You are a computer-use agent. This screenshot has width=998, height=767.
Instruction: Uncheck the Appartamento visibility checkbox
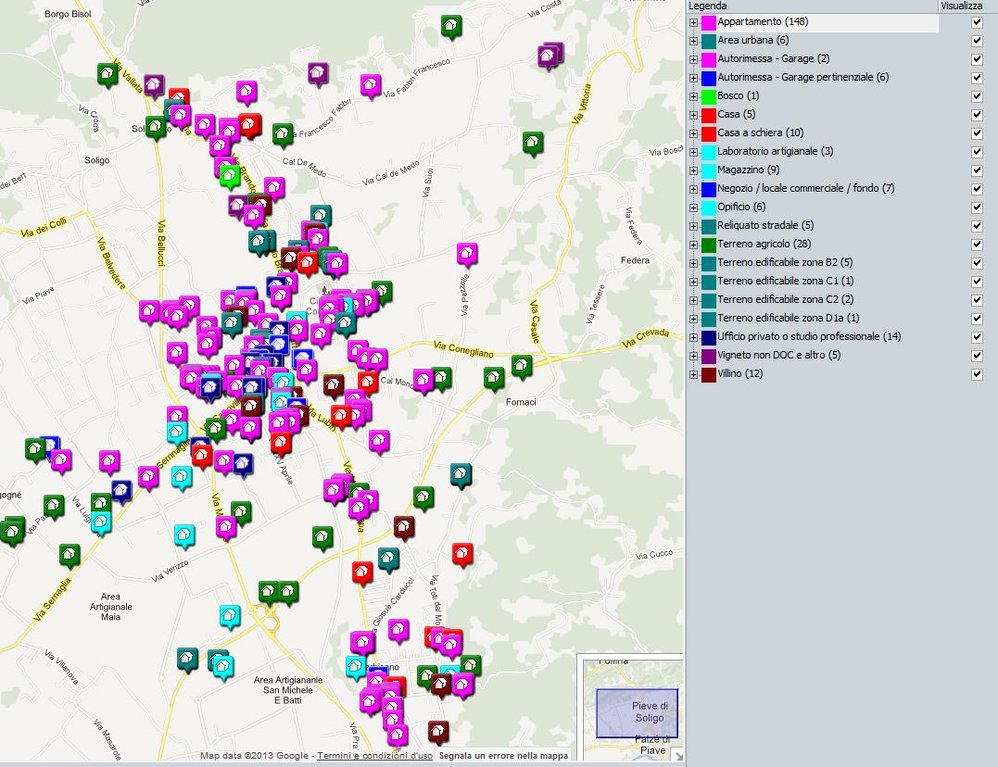click(977, 21)
